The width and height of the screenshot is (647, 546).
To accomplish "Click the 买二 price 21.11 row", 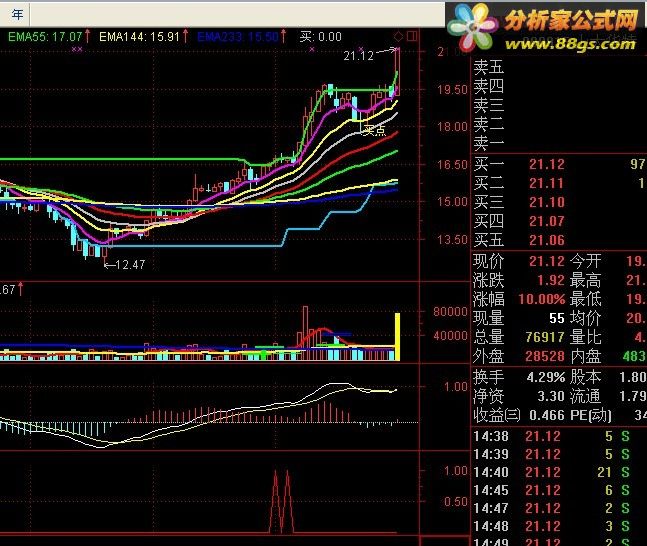I will pyautogui.click(x=559, y=183).
